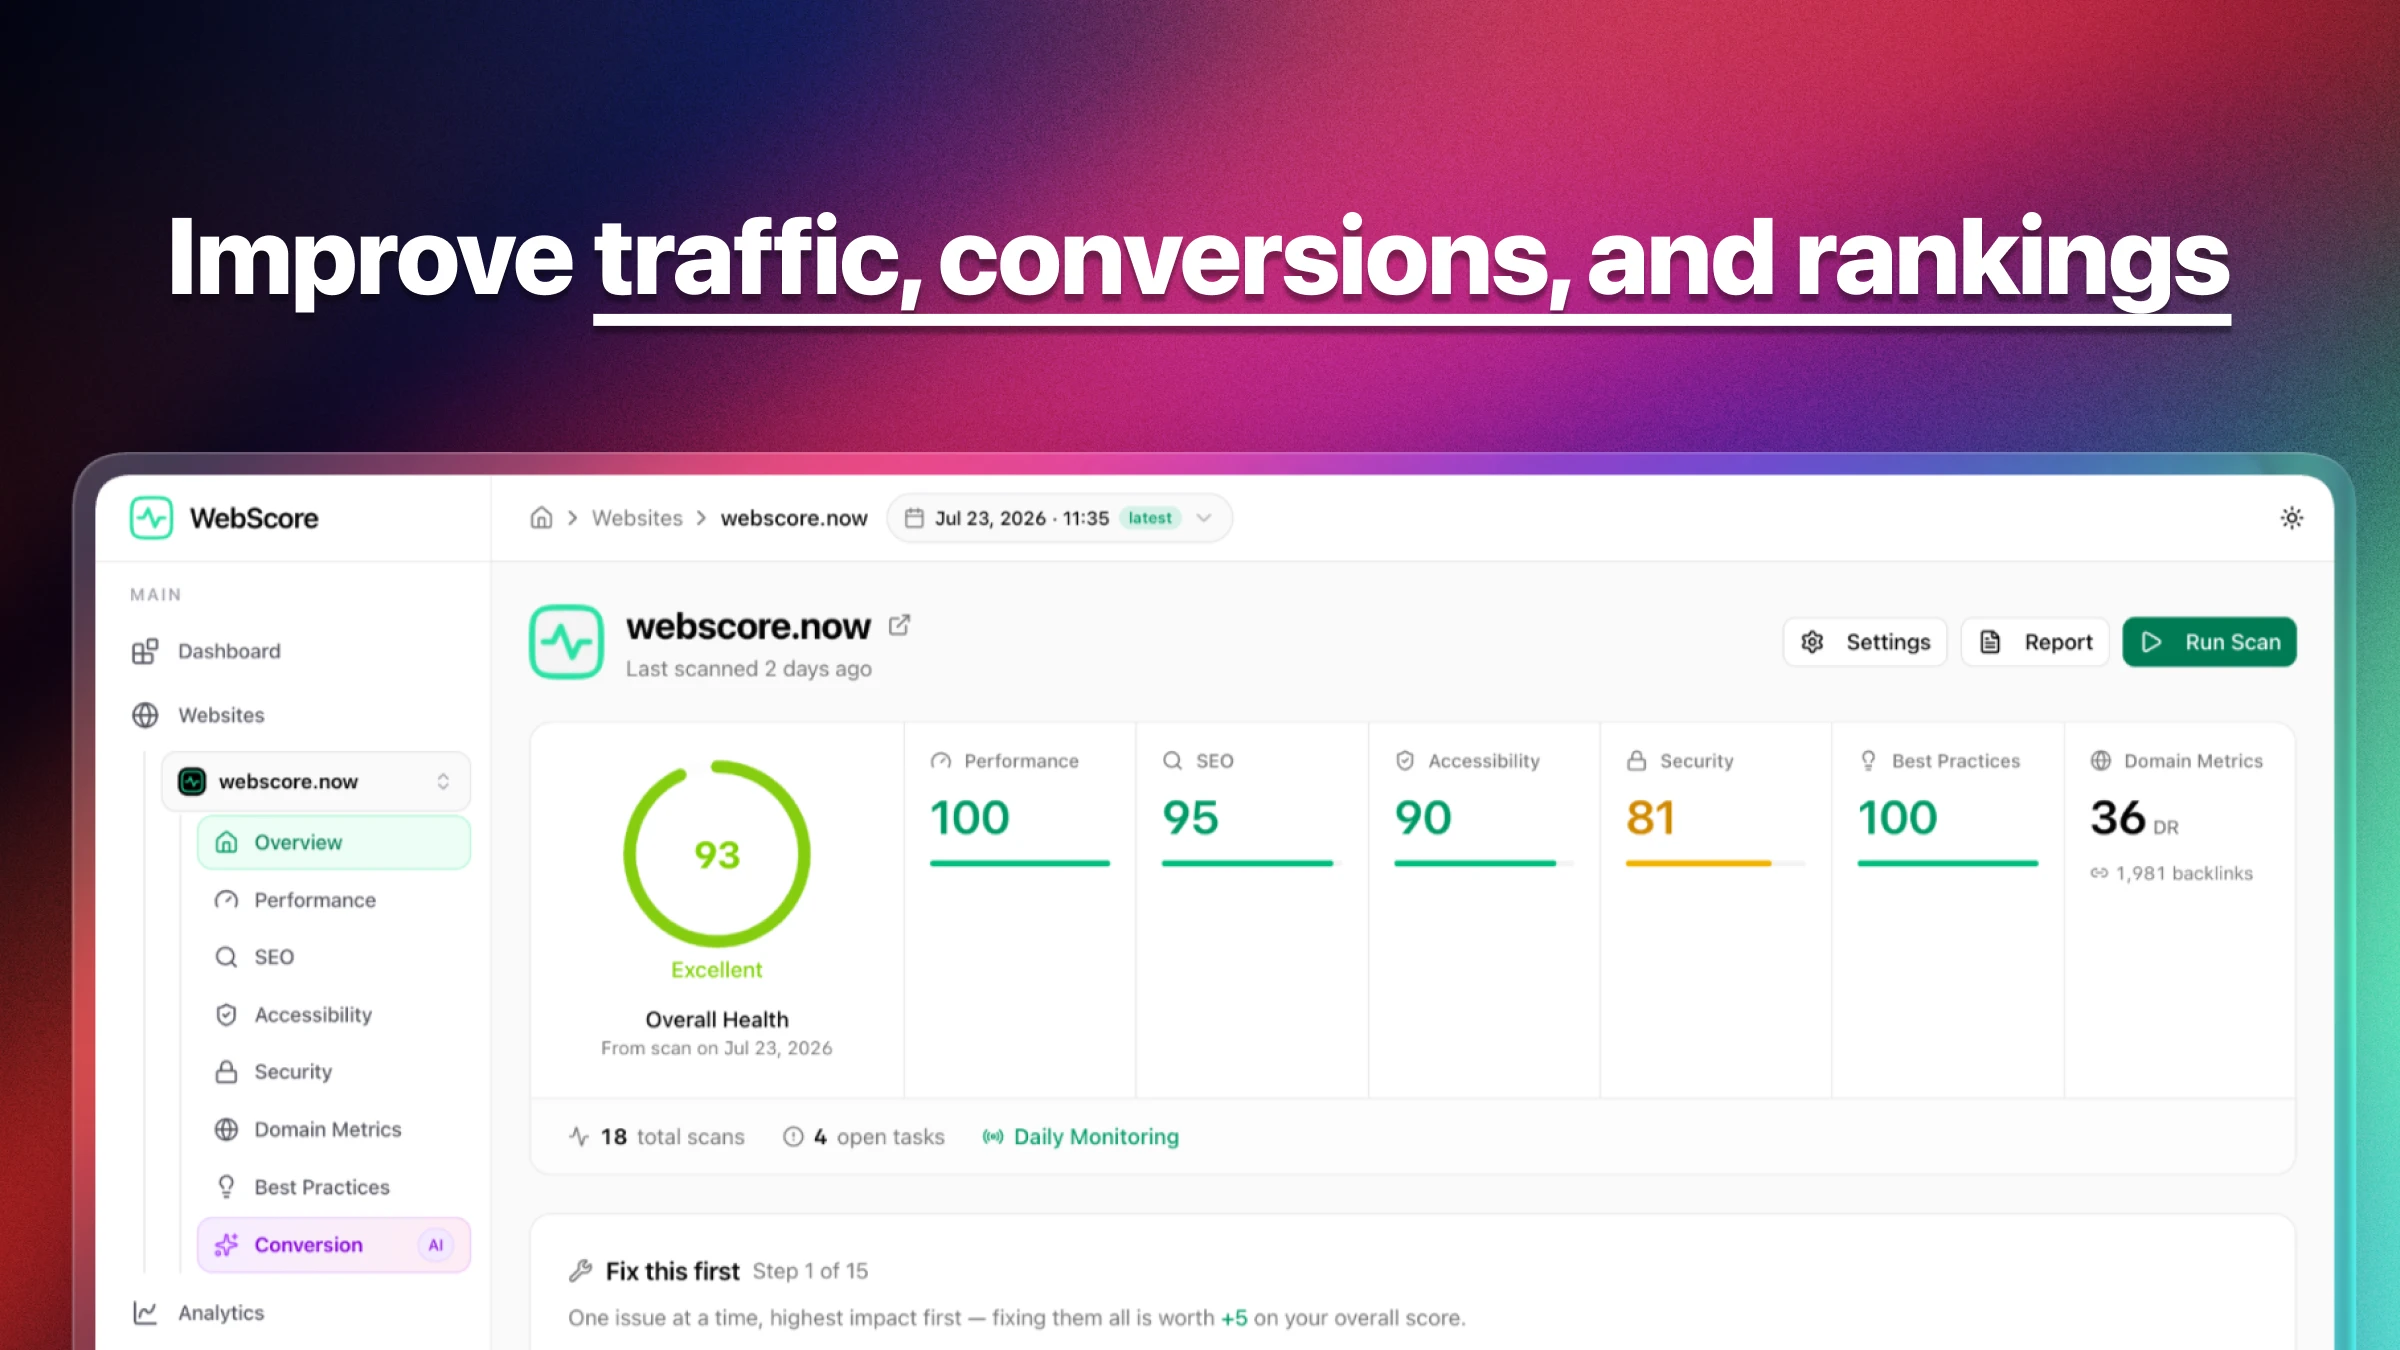Click the total scans pulse icon
Screen dimensions: 2400x1350
point(579,1137)
